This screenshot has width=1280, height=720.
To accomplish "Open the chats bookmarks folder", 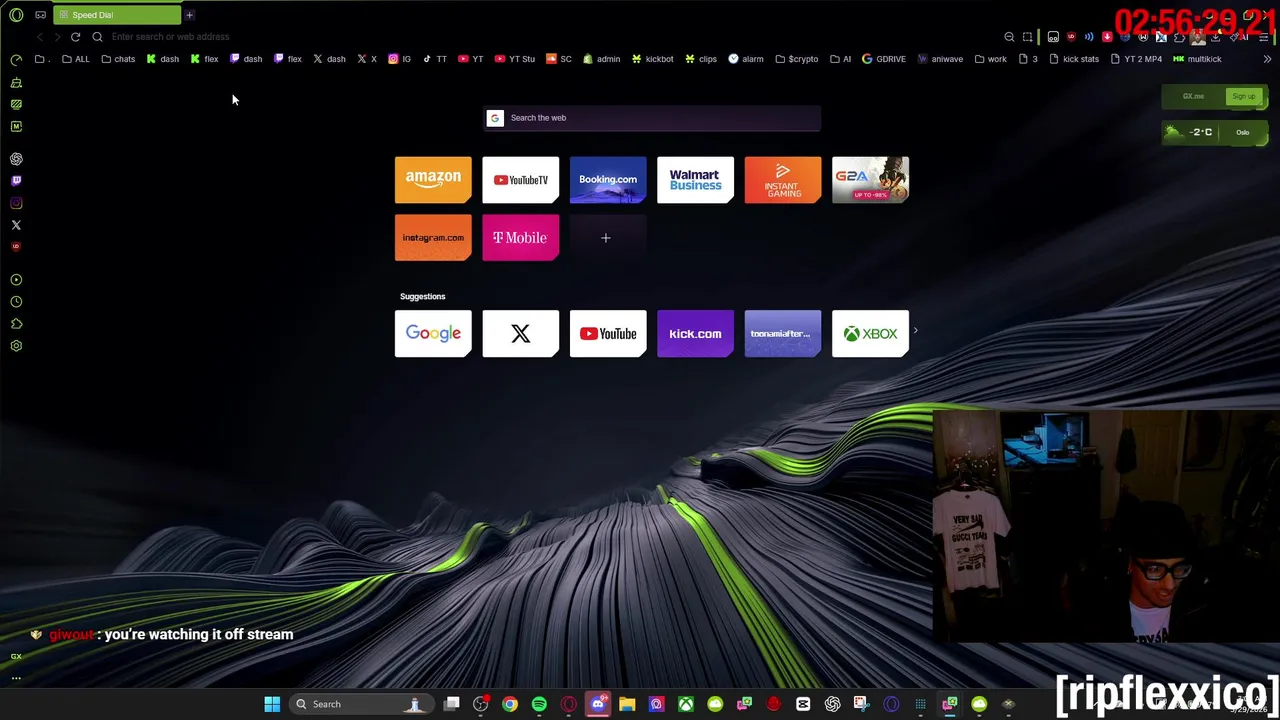I will pos(118,59).
